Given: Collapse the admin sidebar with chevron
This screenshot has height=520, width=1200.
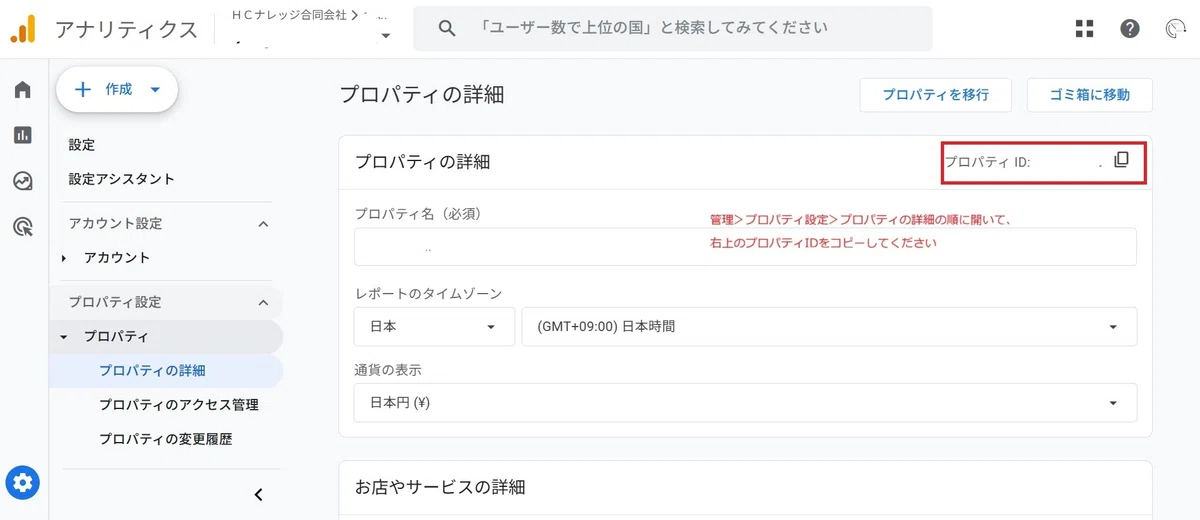Looking at the screenshot, I should tap(258, 494).
